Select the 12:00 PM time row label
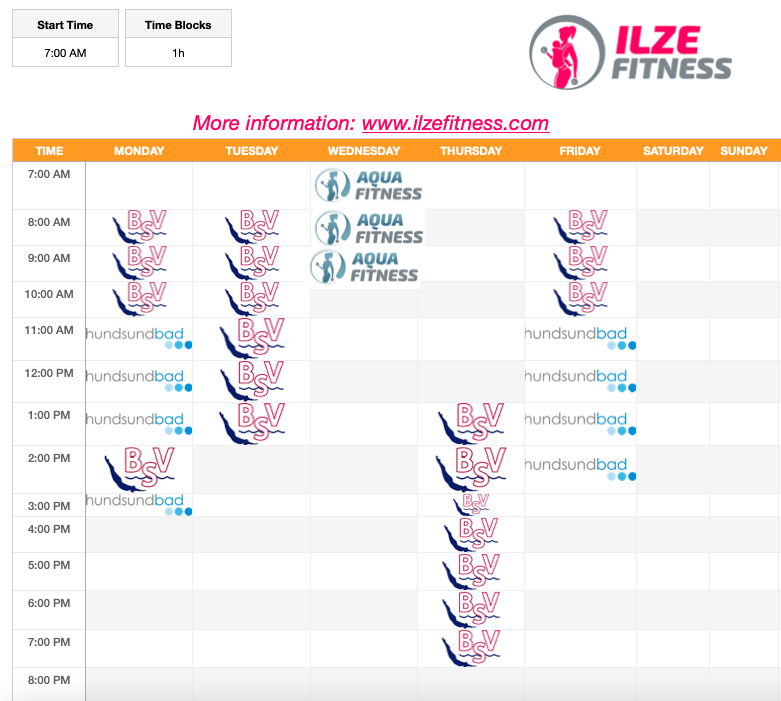The height and width of the screenshot is (701, 781). click(49, 373)
